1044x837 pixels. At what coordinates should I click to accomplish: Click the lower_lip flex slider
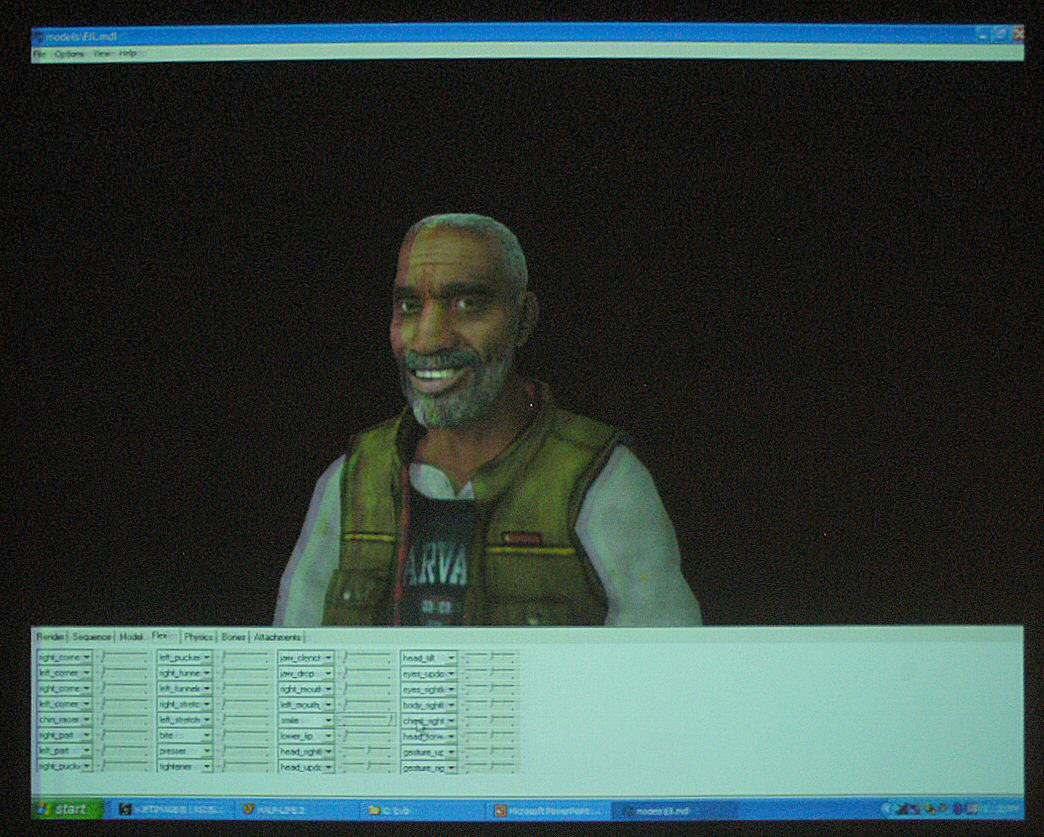click(366, 736)
